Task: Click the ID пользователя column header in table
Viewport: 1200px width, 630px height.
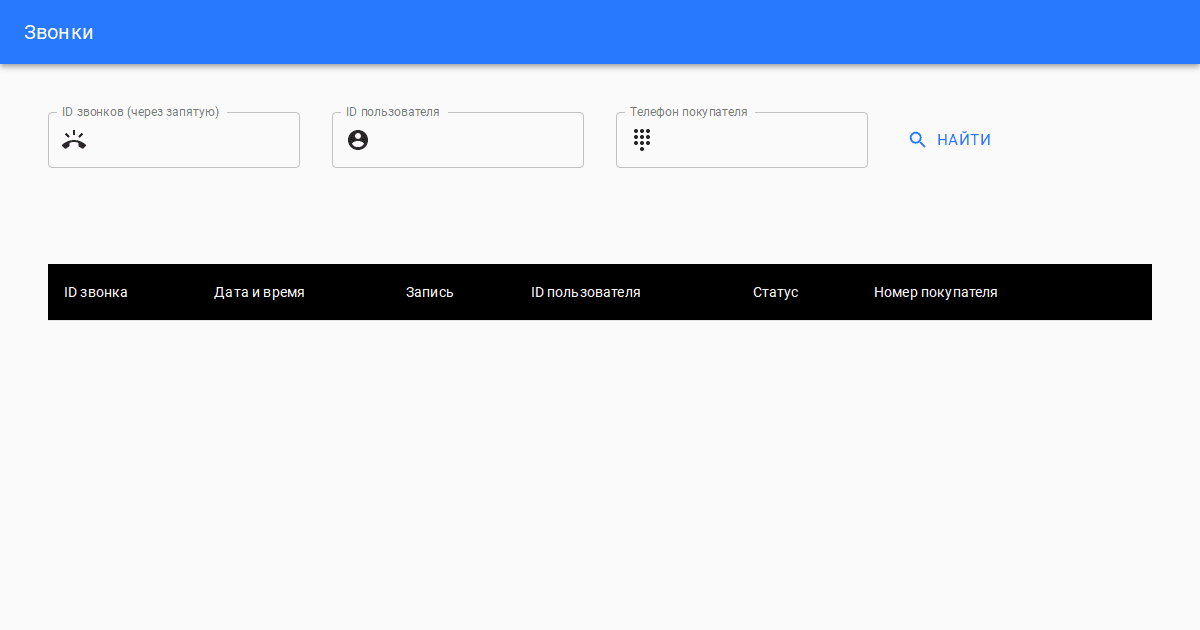Action: 586,292
